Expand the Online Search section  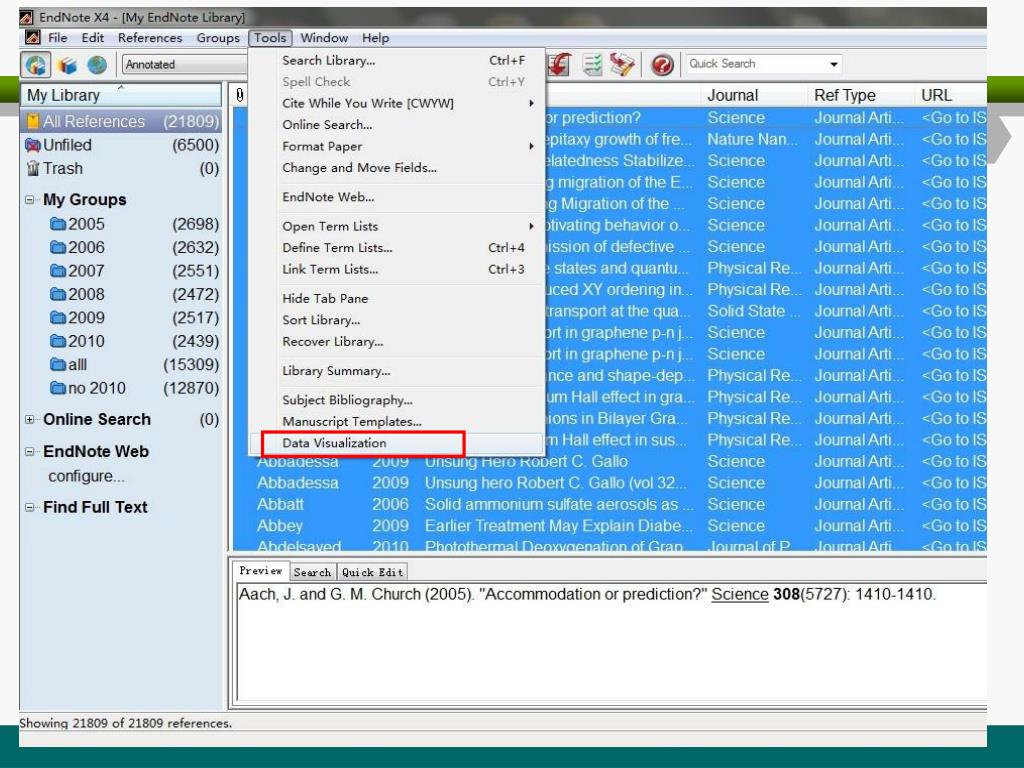[x=29, y=419]
